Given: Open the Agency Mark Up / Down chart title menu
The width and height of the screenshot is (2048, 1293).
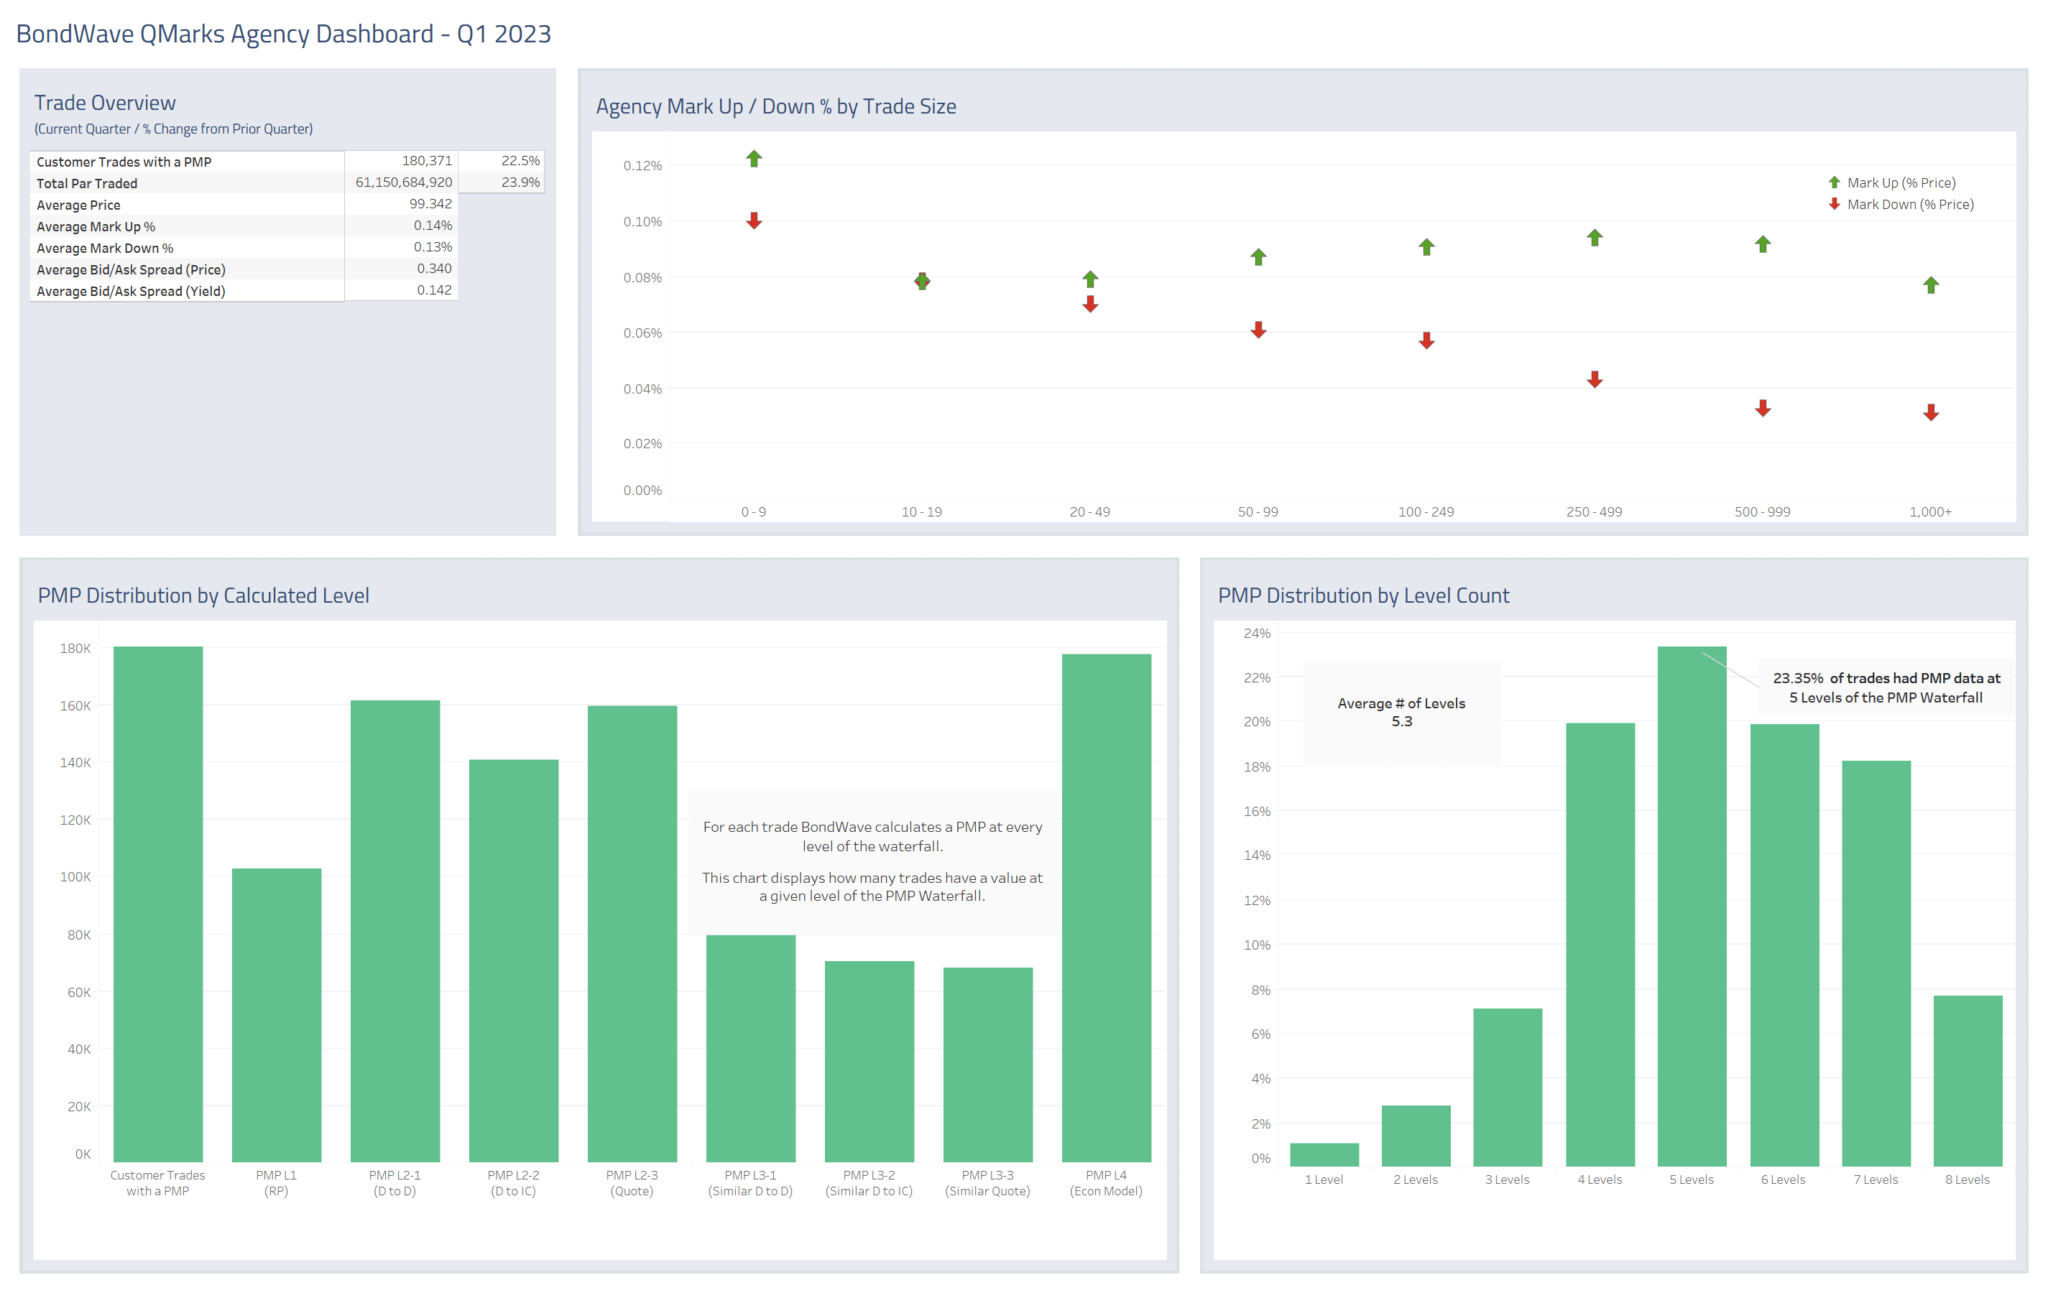Looking at the screenshot, I should 775,106.
